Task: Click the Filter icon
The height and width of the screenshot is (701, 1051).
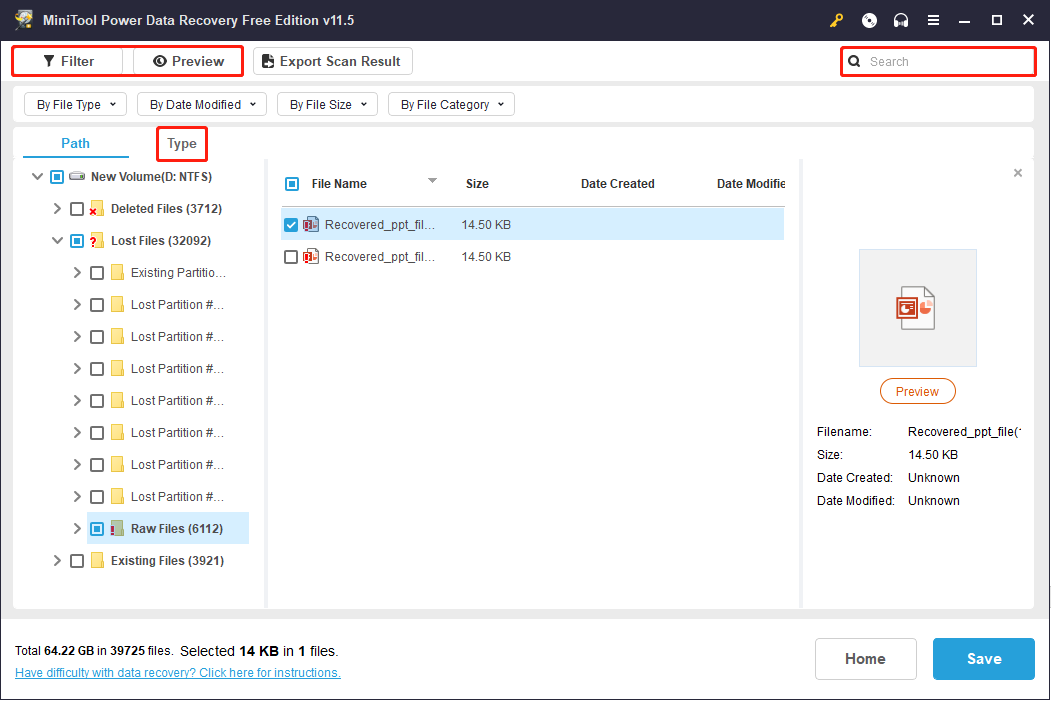Action: click(47, 61)
